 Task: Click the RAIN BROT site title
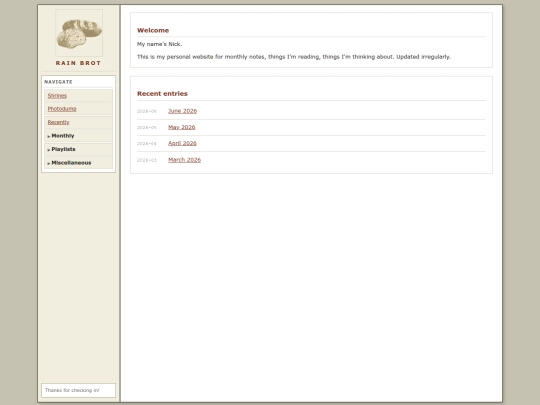79,63
